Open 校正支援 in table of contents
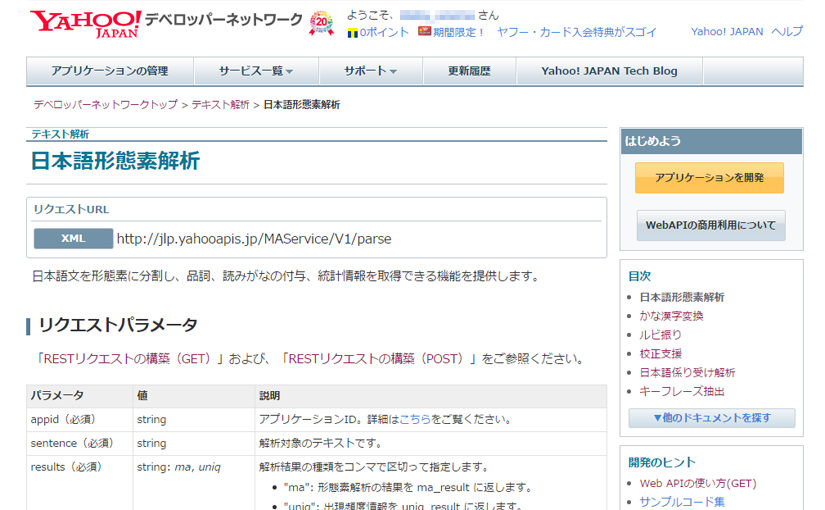 click(660, 354)
